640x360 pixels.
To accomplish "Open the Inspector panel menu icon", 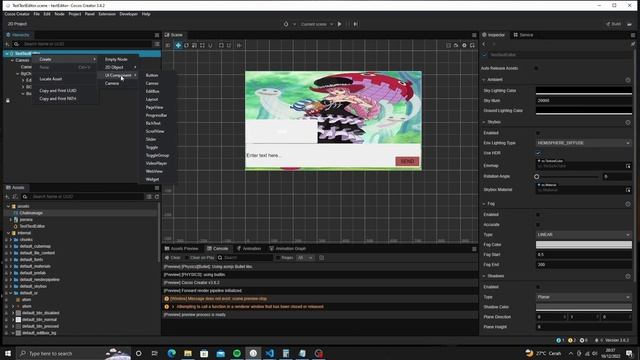I will [633, 35].
